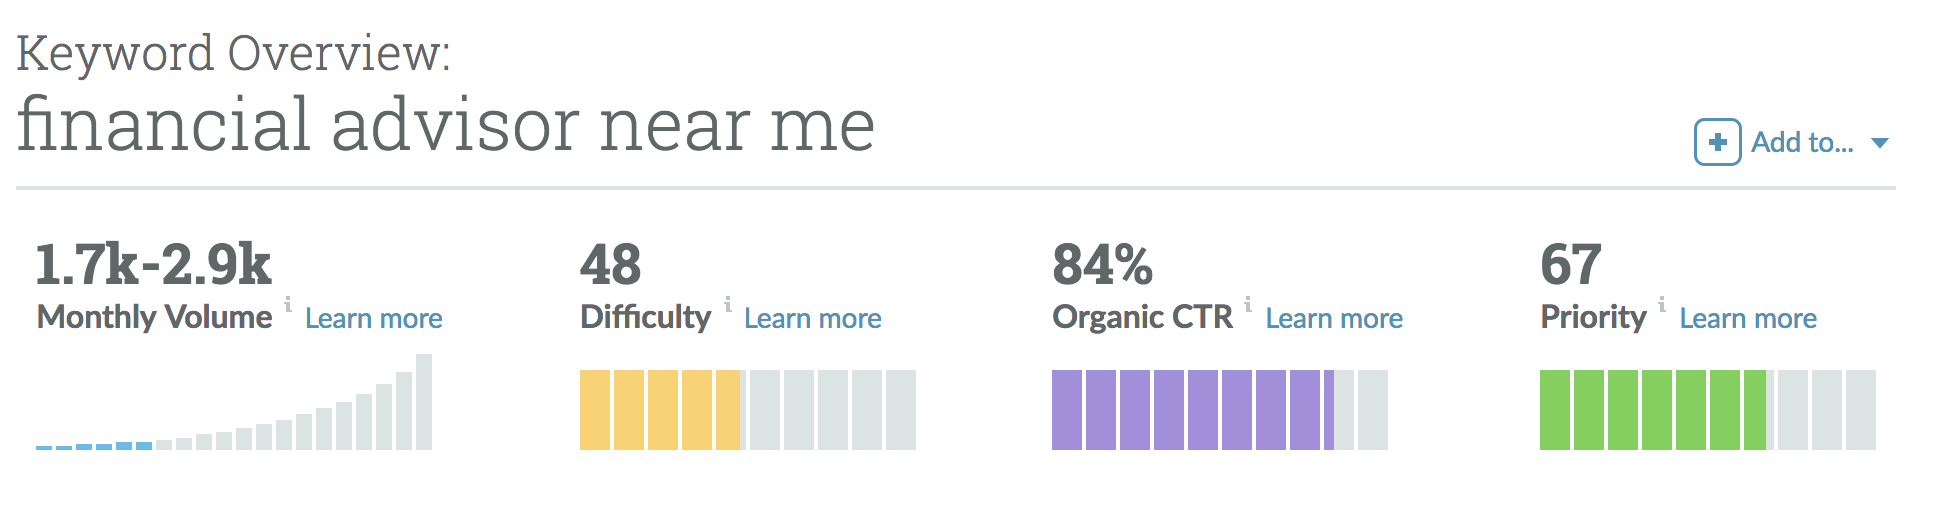Select the Difficulty score 48
Image resolution: width=1936 pixels, height=524 pixels.
pyautogui.click(x=610, y=265)
